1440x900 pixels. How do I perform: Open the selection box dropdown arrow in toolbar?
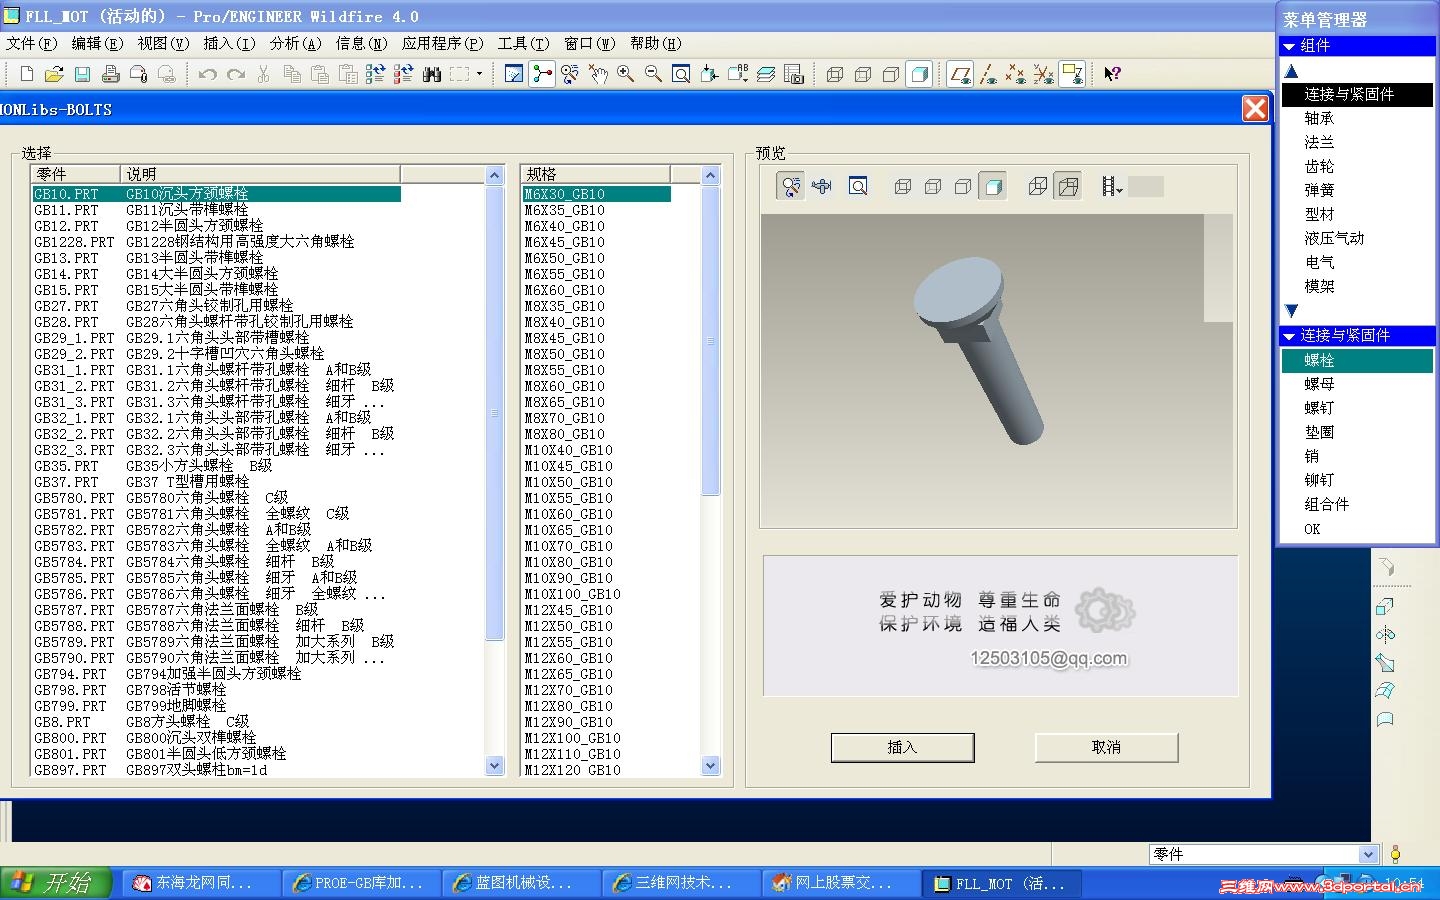(480, 74)
